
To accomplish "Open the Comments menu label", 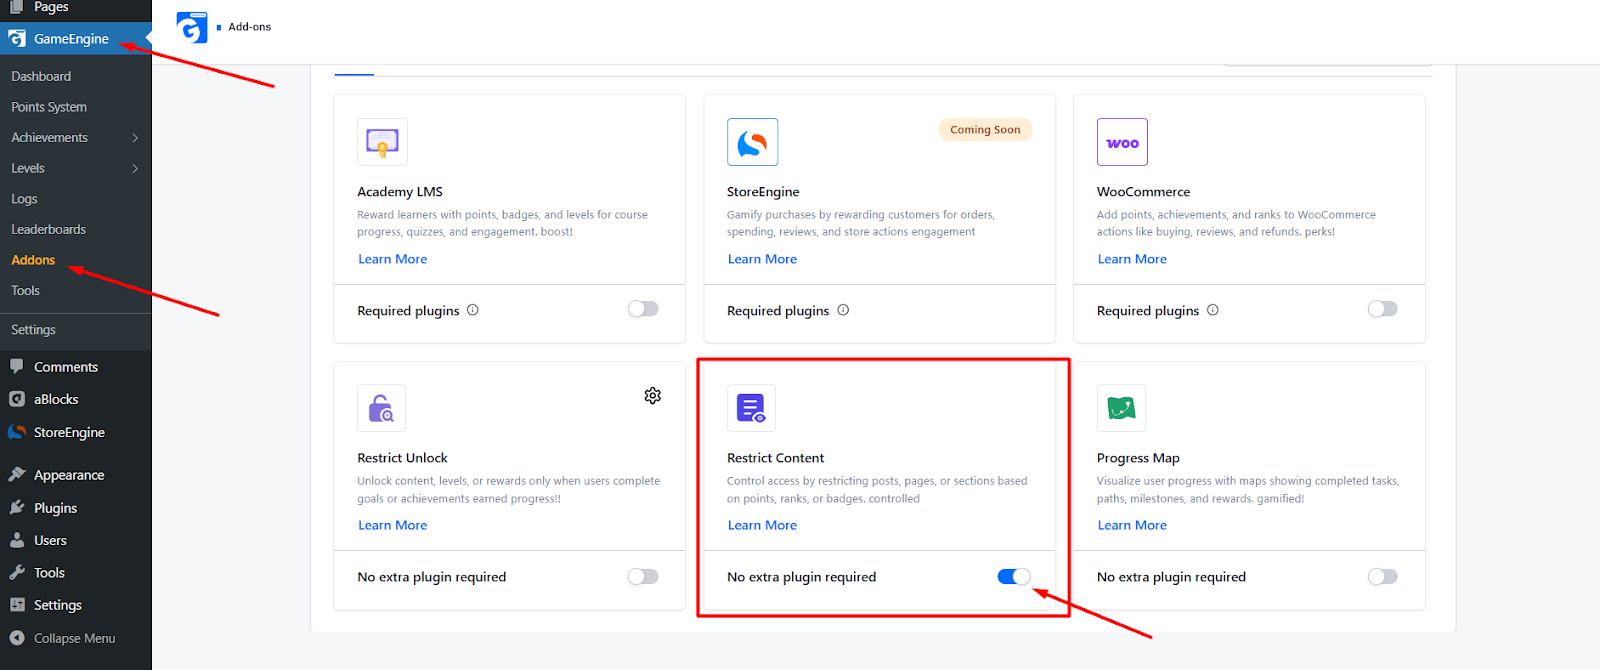I will coord(66,367).
